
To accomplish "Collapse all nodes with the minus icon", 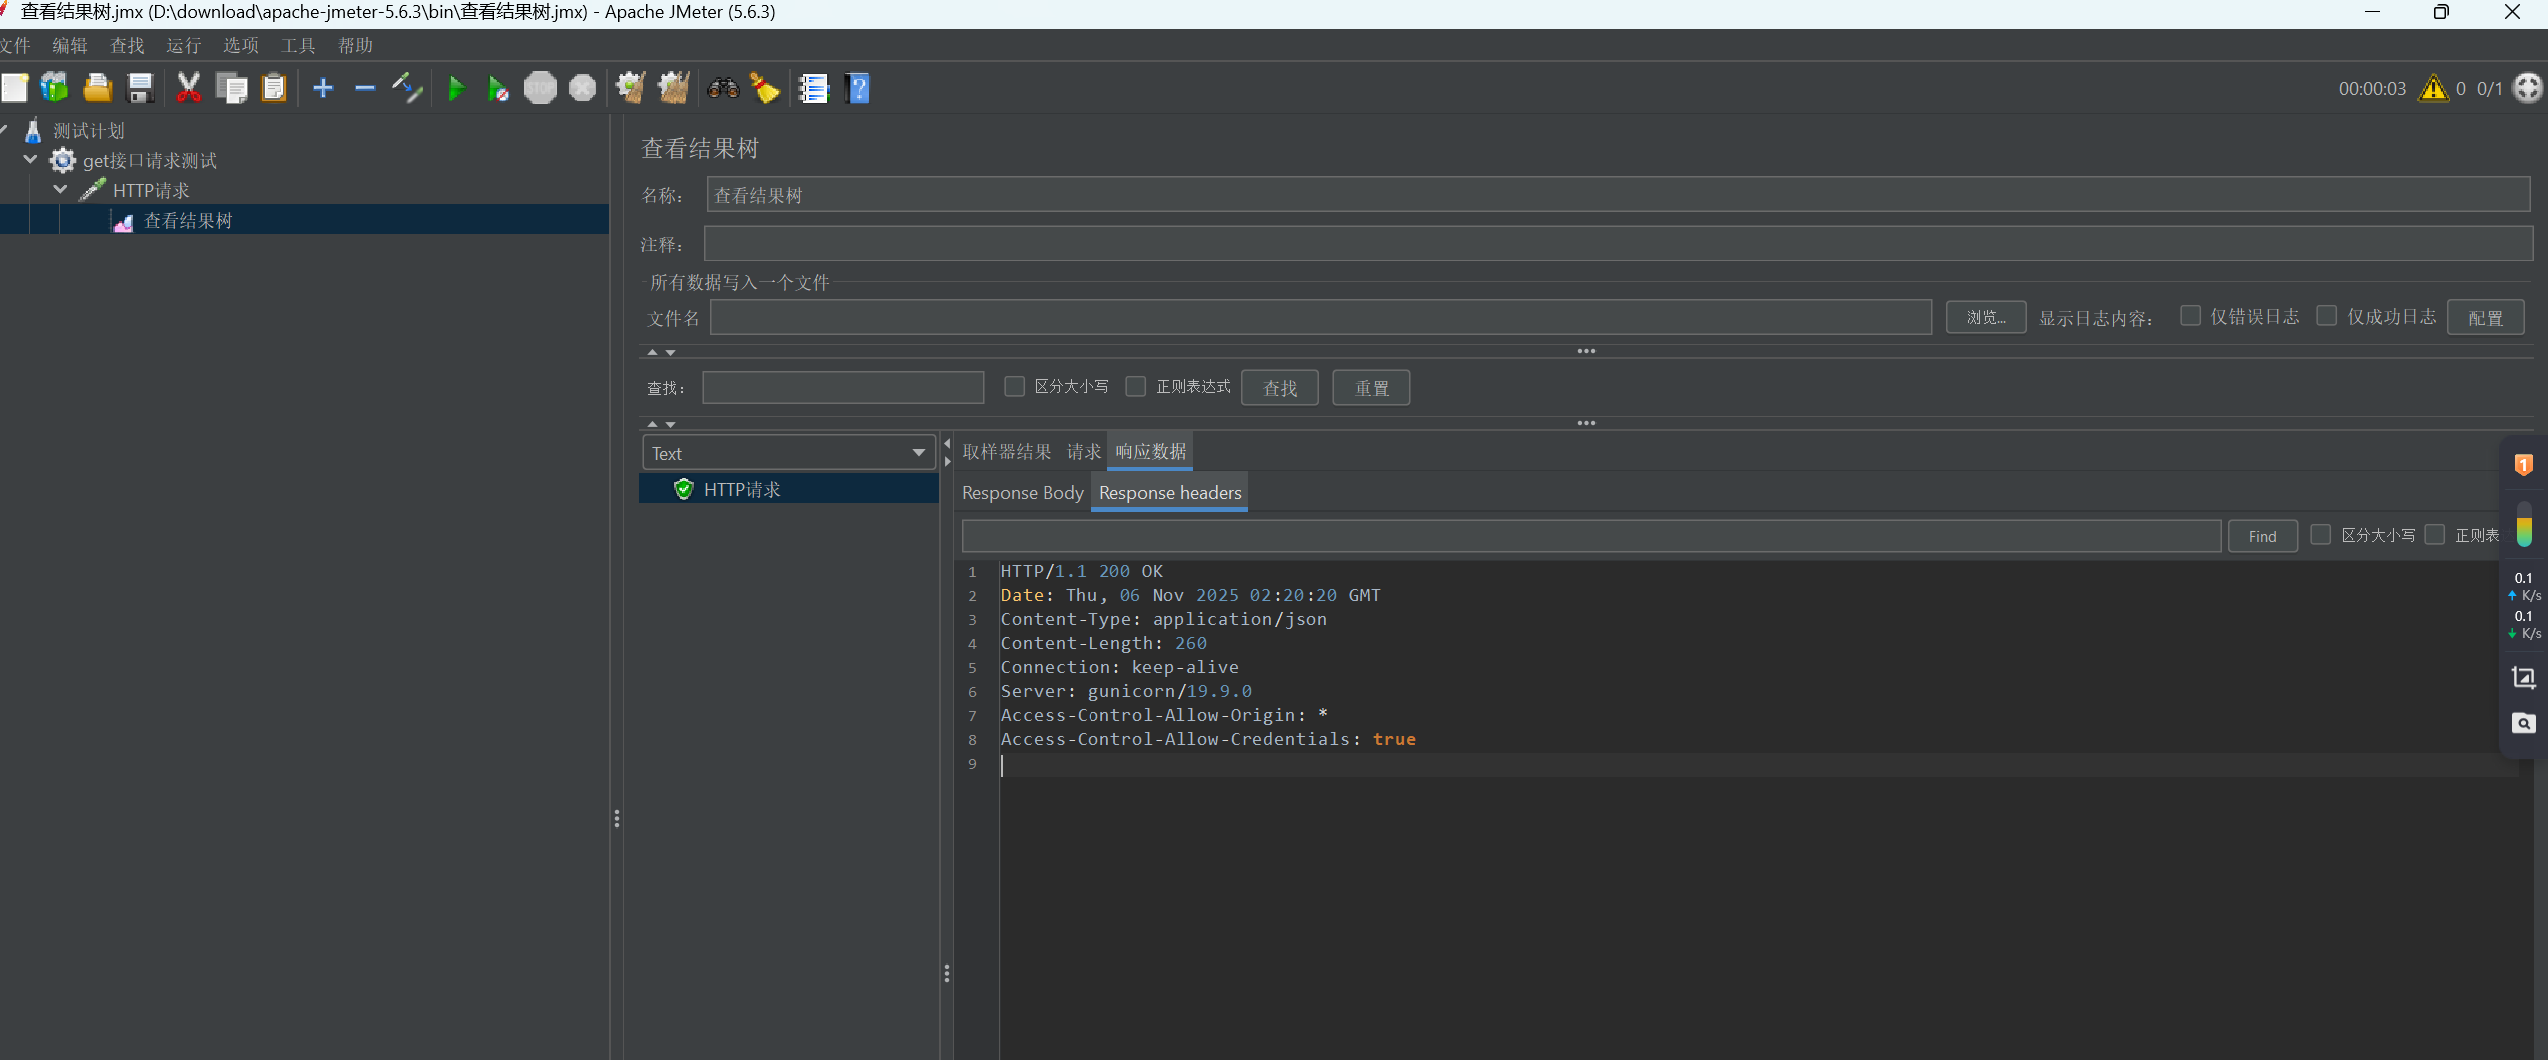I will point(365,88).
